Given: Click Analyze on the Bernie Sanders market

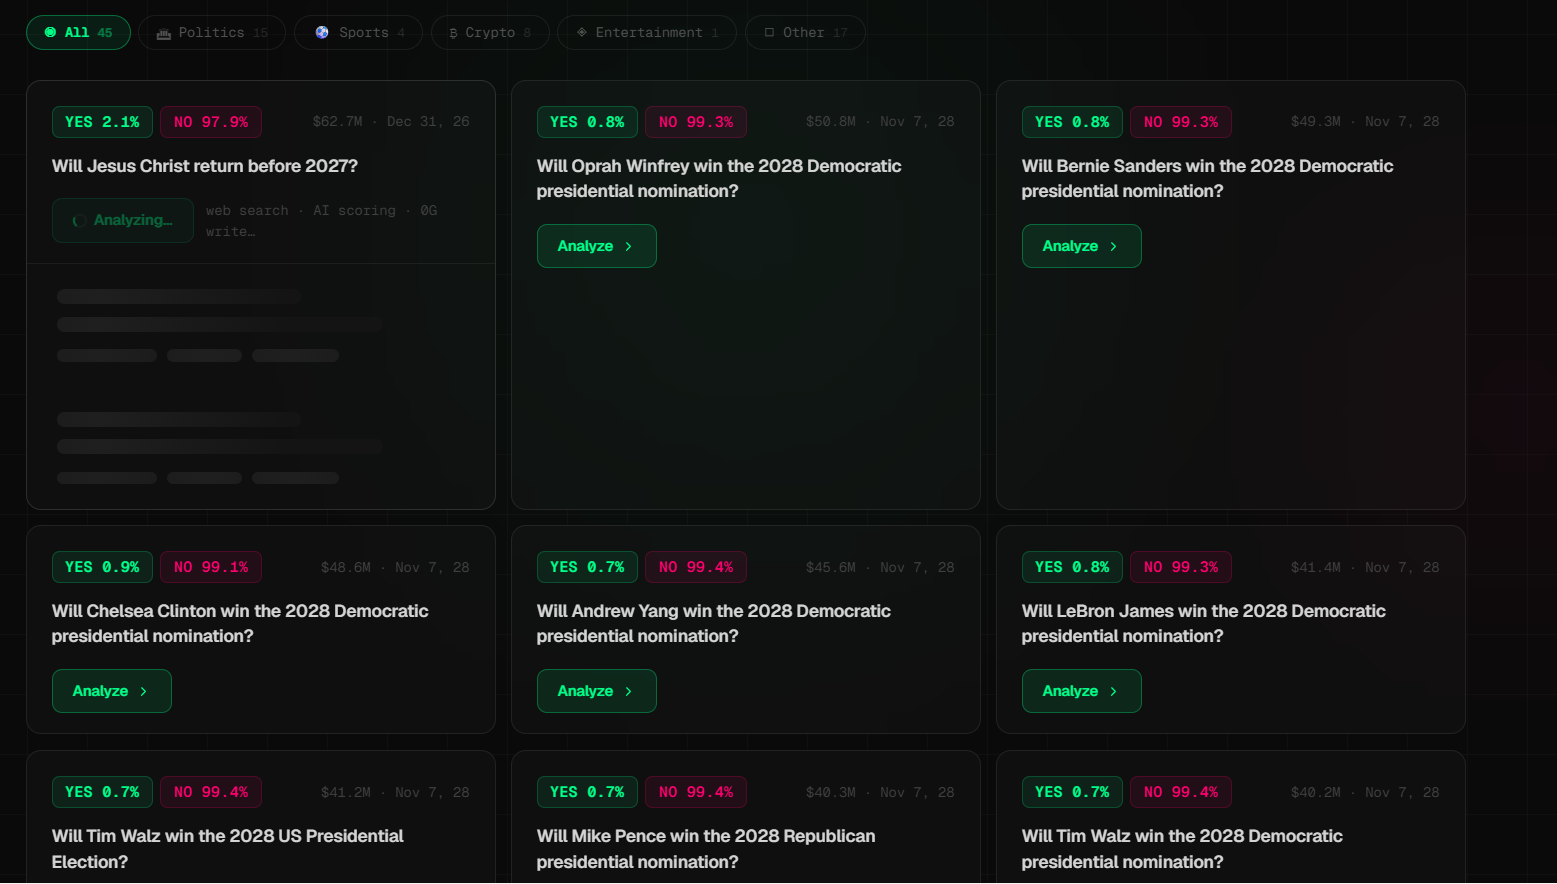Looking at the screenshot, I should [1081, 246].
